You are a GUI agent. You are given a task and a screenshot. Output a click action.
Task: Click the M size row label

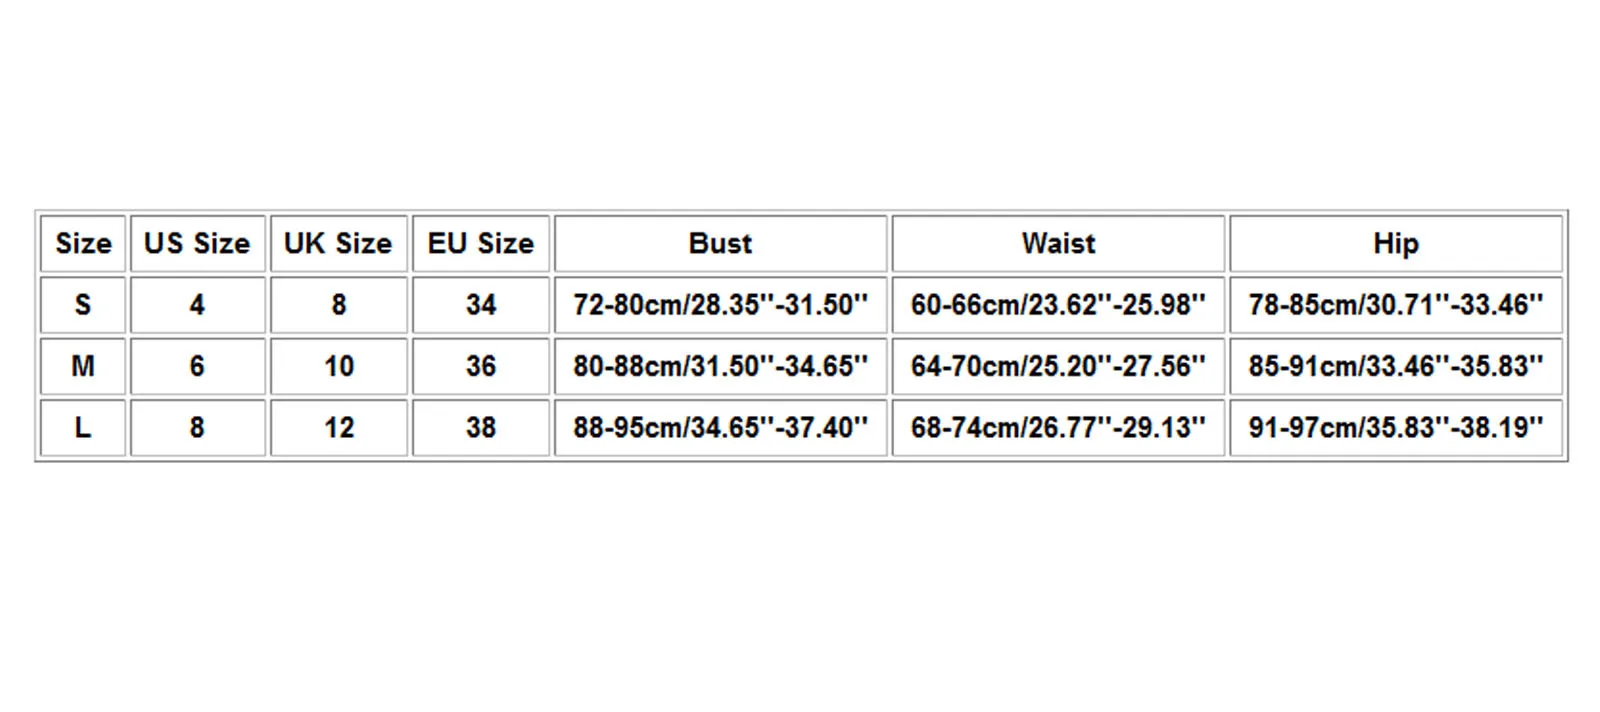point(83,366)
